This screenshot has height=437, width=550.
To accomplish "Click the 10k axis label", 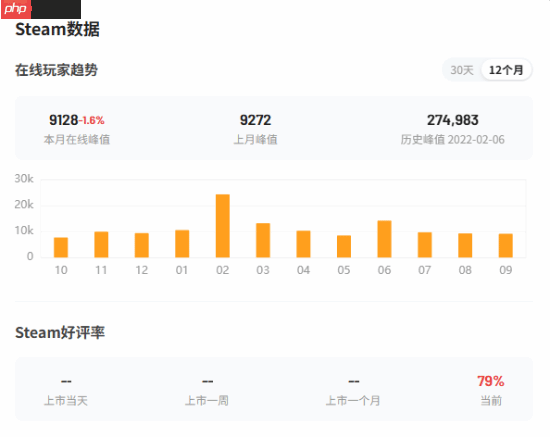I will [x=24, y=230].
